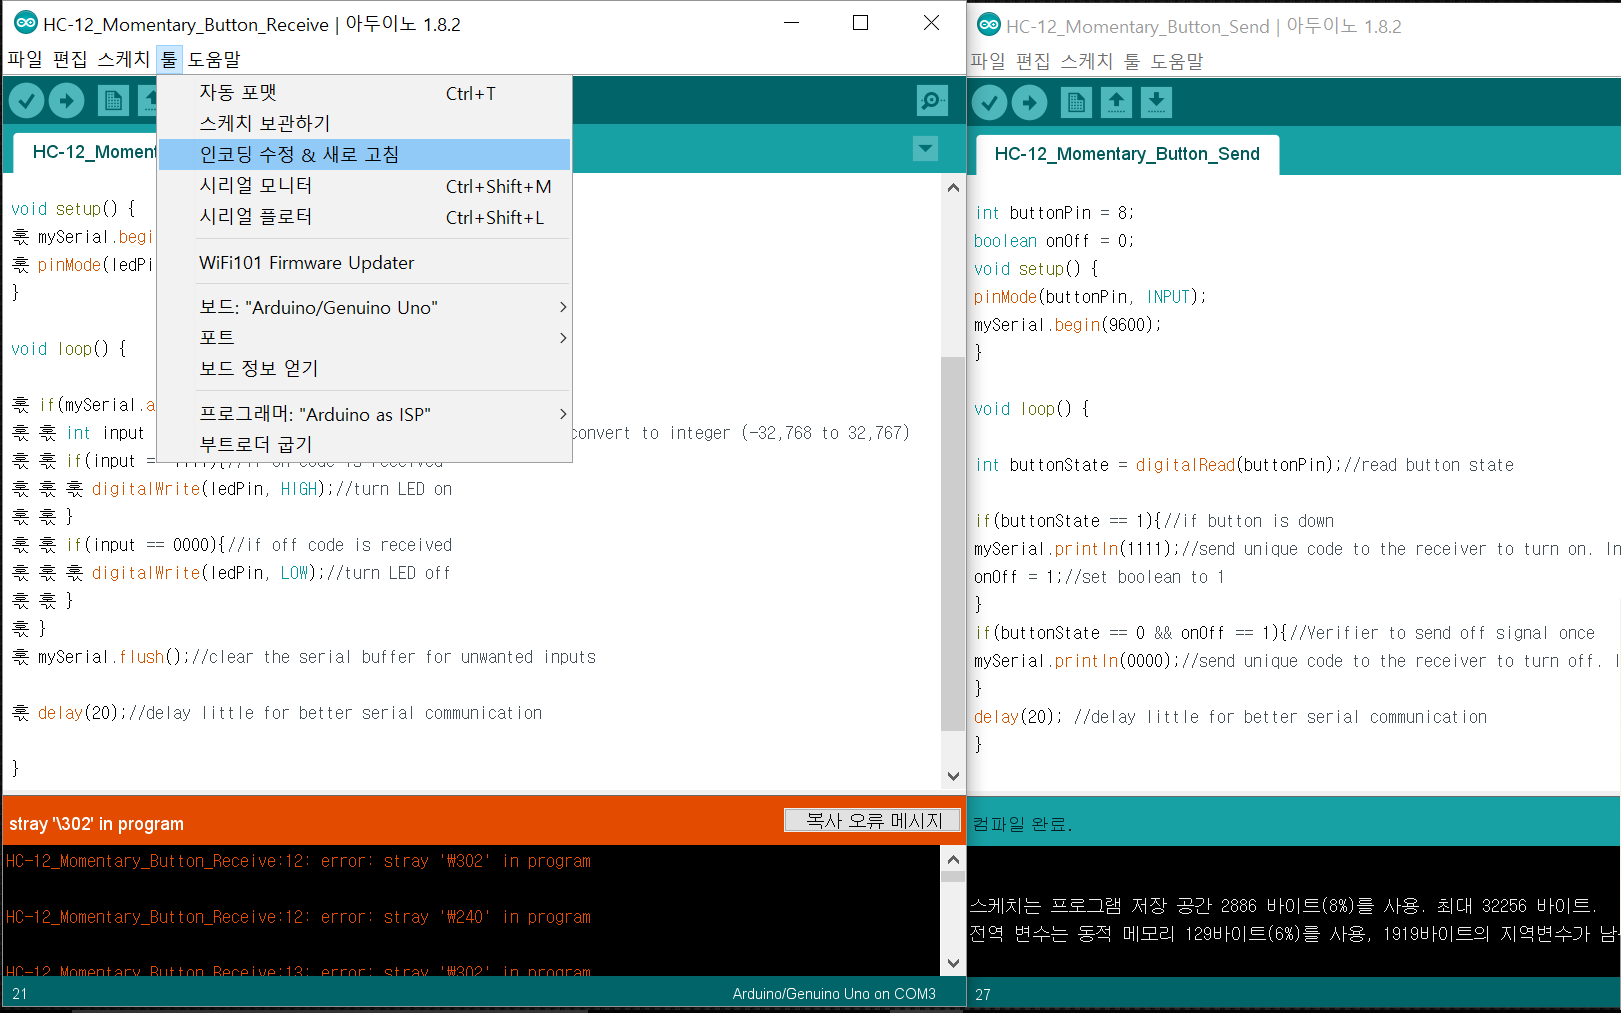1621x1013 pixels.
Task: Open Serial Monitor magnifier icon in Receive window
Action: [932, 100]
